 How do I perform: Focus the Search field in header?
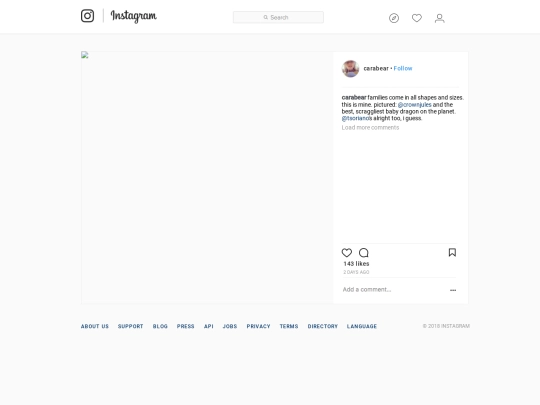(278, 17)
